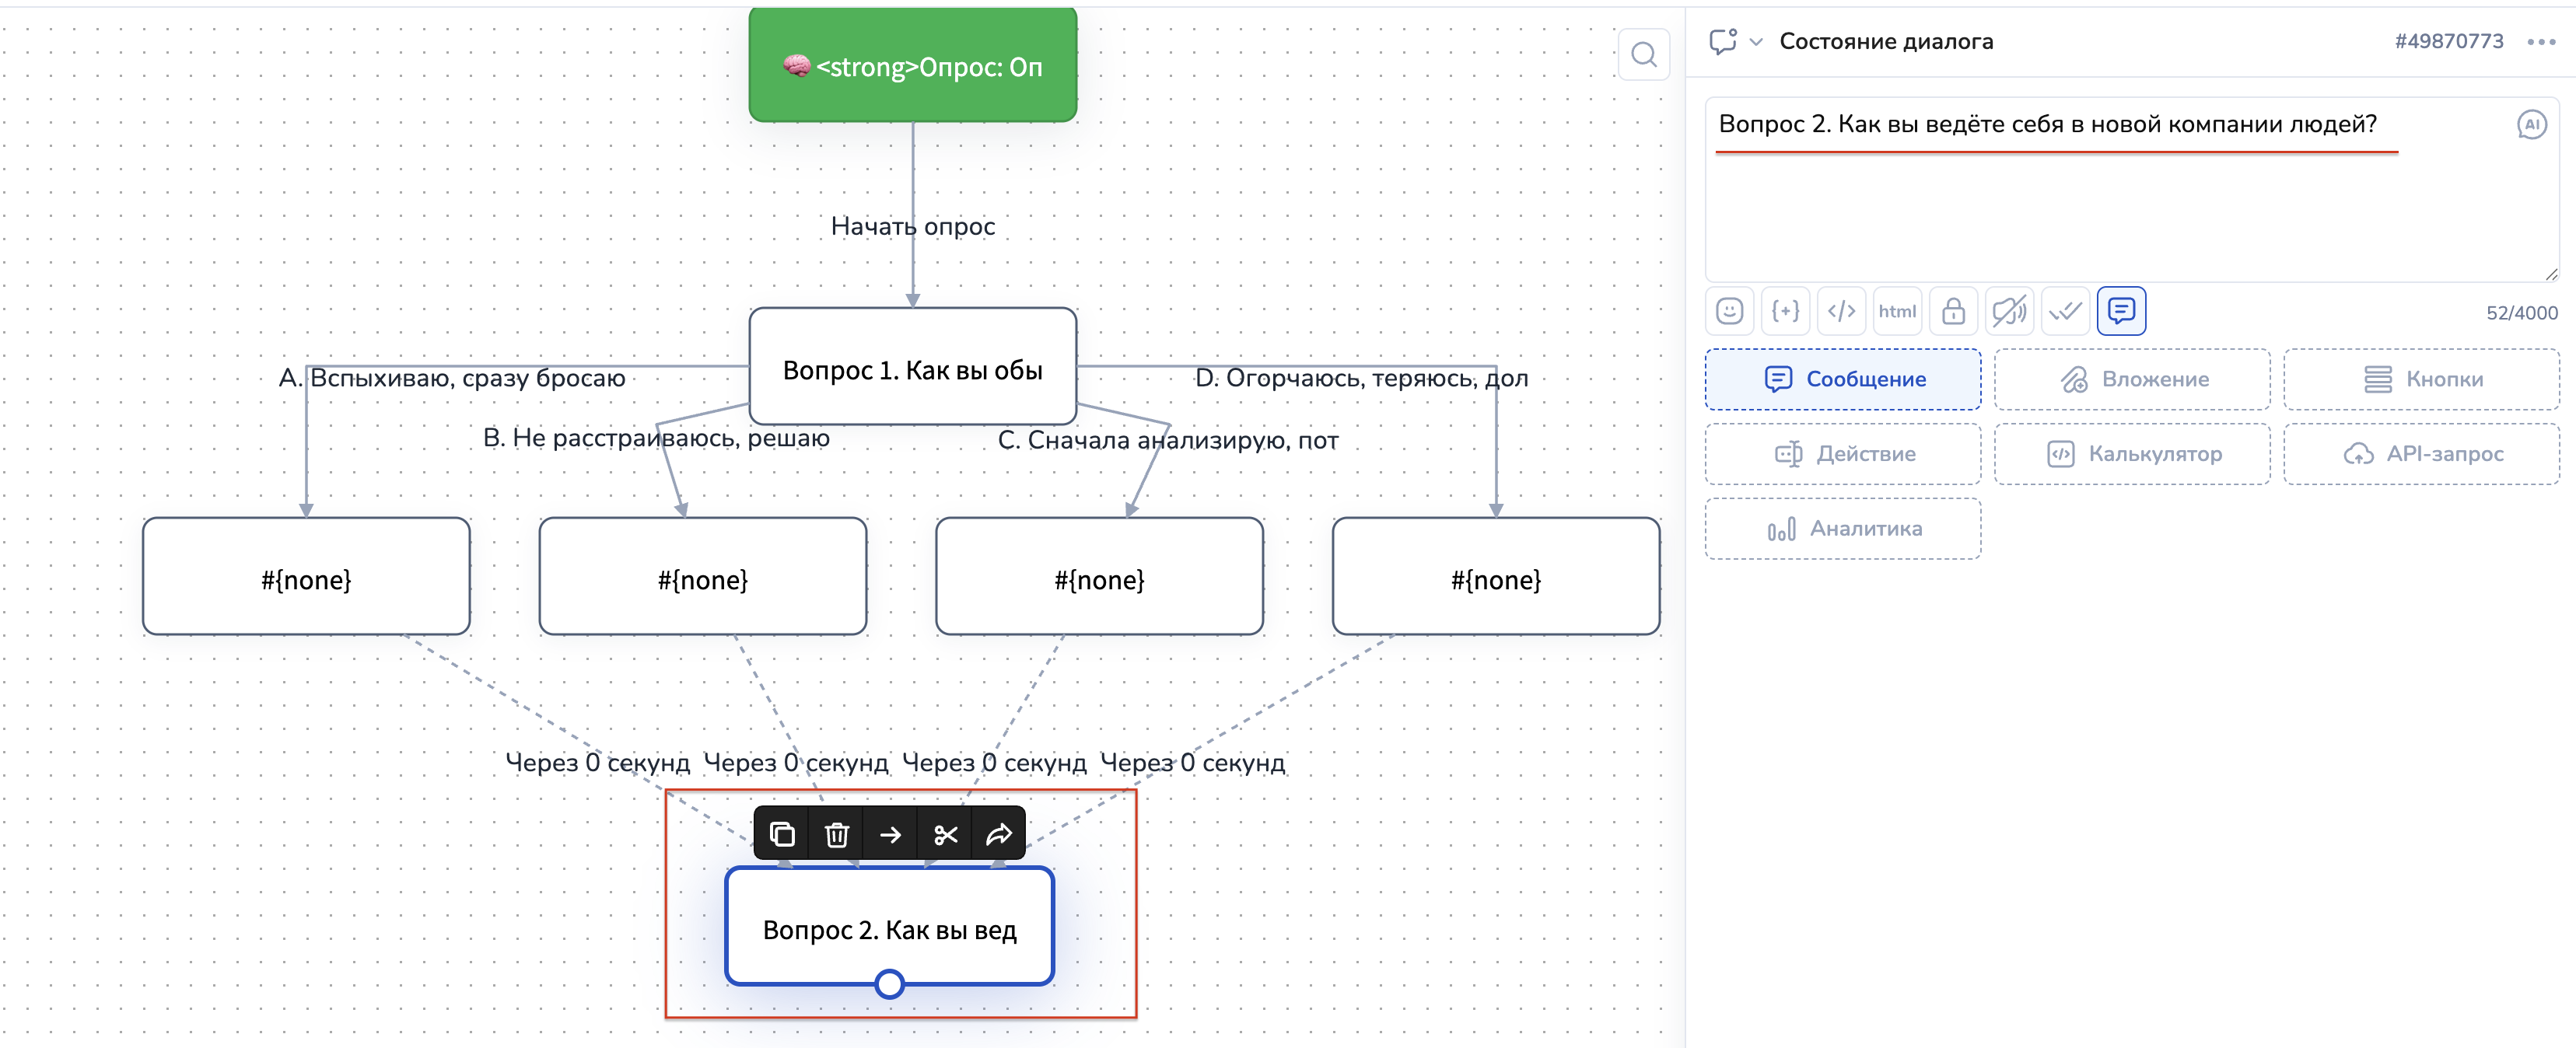This screenshot has height=1048, width=2576.
Task: Click the emoji picker icon
Action: (1729, 311)
